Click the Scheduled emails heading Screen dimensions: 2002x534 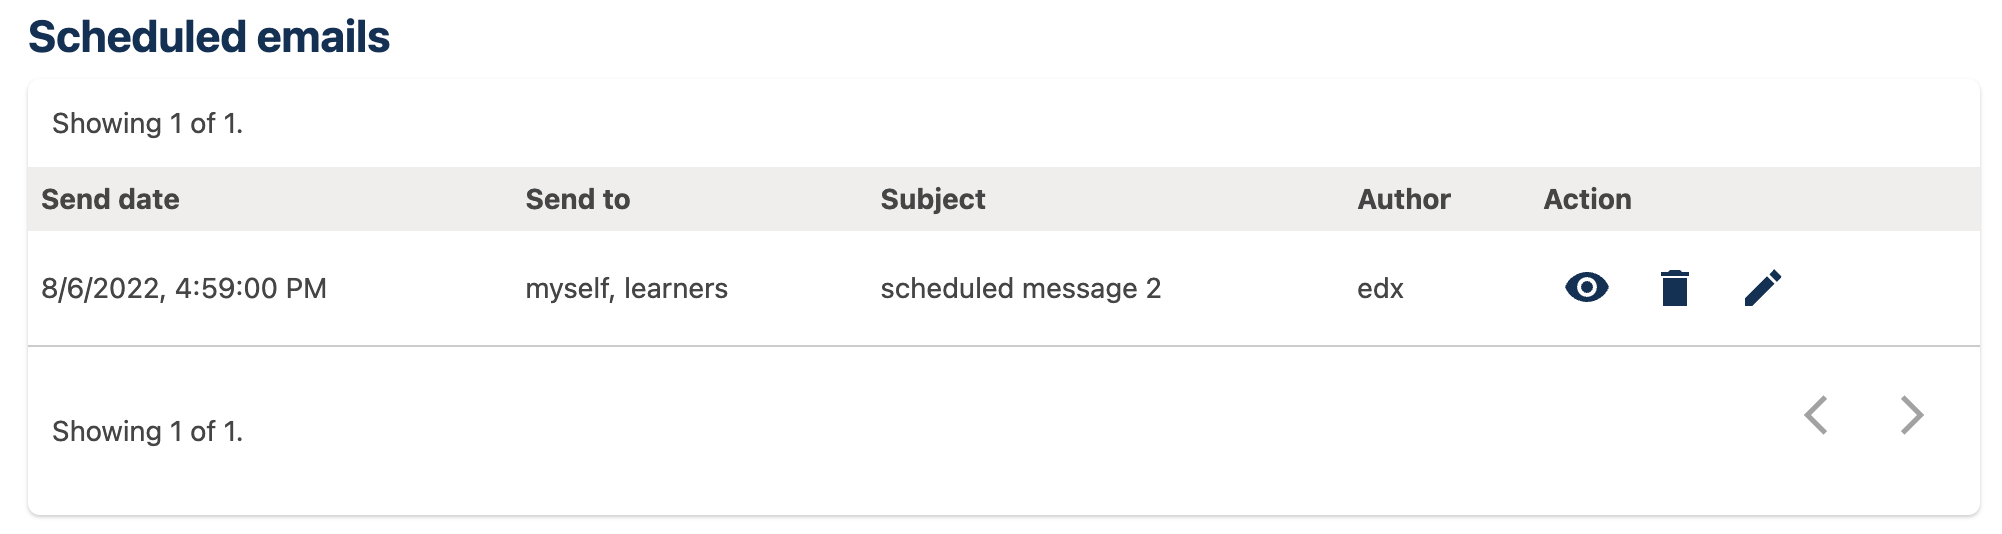209,37
